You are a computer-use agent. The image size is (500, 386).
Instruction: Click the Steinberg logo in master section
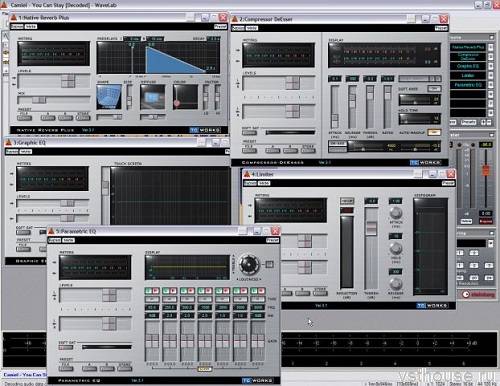click(x=478, y=294)
